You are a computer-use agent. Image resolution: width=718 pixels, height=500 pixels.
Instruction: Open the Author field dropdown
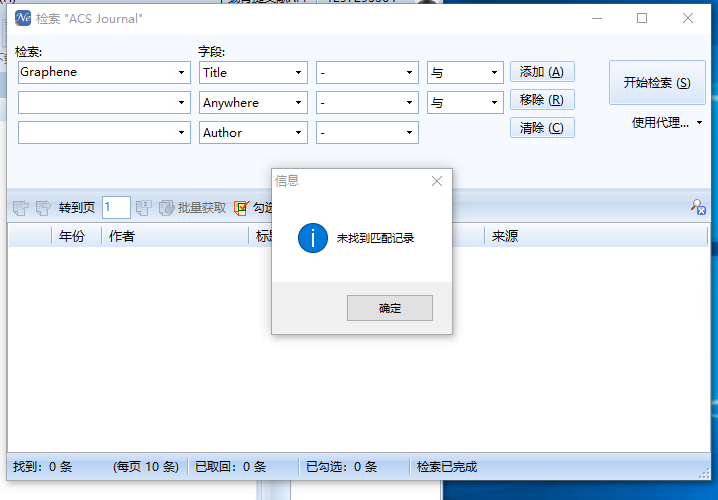click(299, 132)
